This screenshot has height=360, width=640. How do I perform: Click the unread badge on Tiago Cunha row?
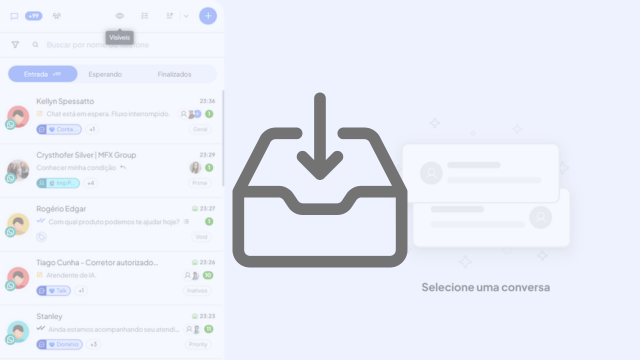(x=208, y=275)
